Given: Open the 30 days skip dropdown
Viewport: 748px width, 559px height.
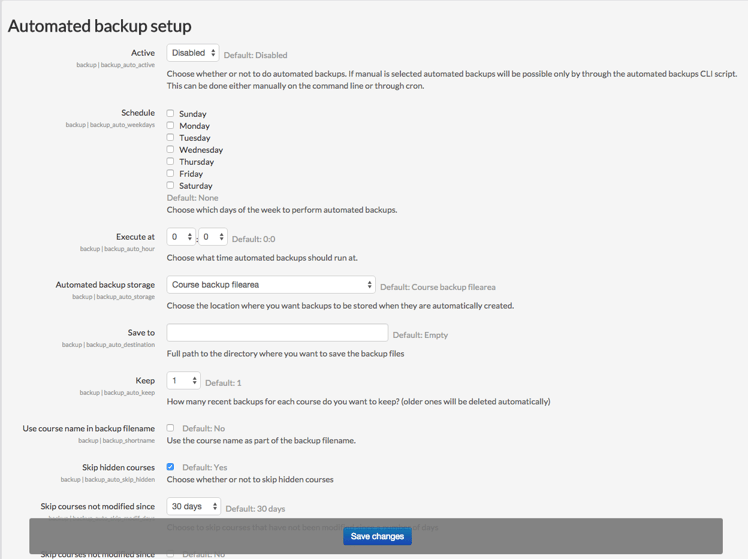Looking at the screenshot, I should click(x=194, y=506).
